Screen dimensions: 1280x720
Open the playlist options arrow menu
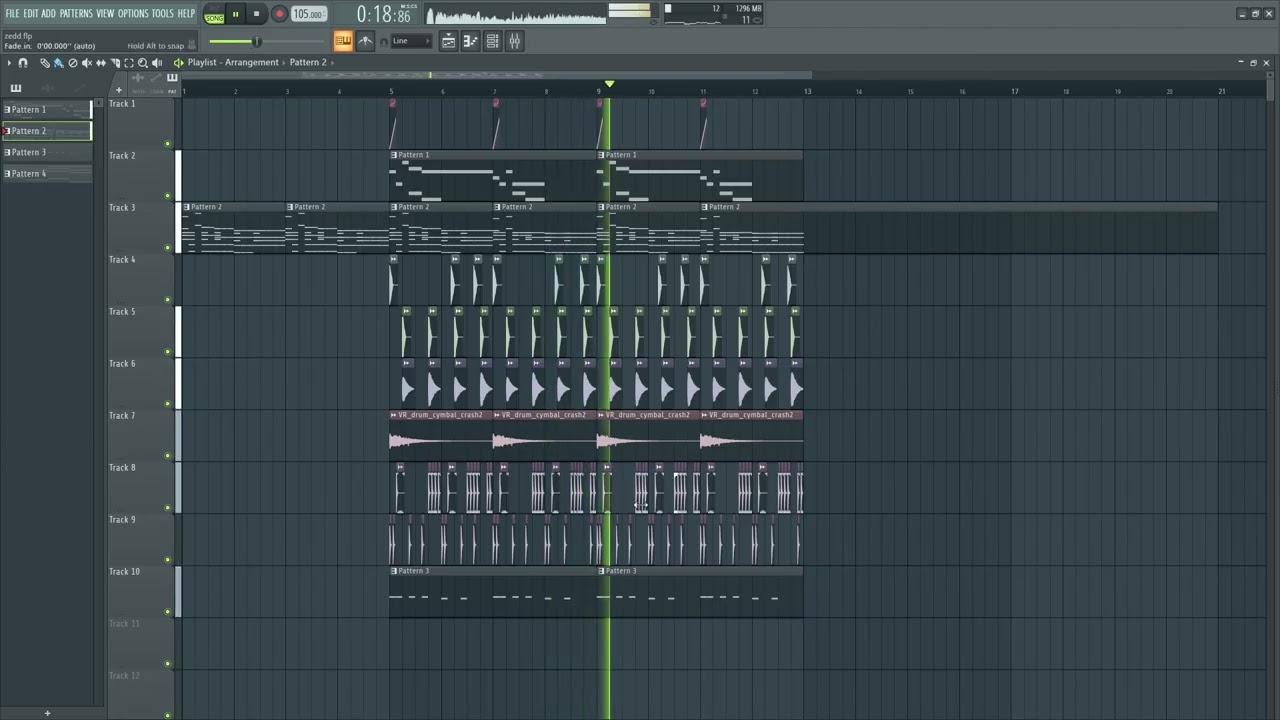click(9, 63)
